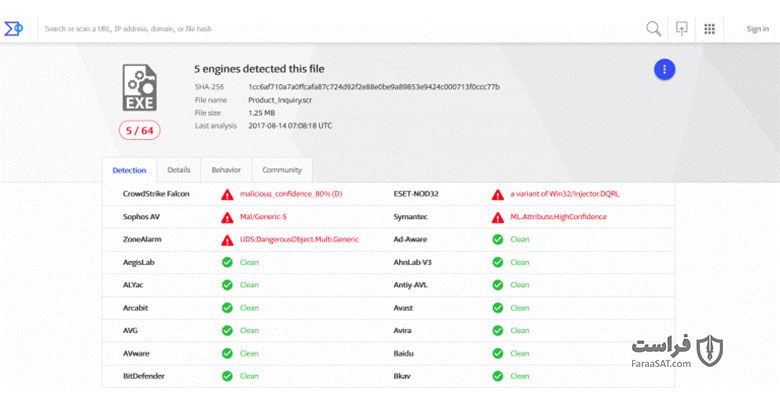Open the file upload icon

coord(682,28)
